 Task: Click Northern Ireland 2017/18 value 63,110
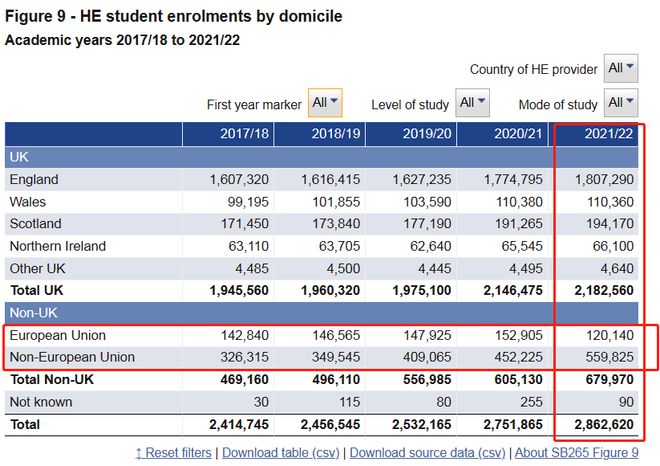tap(248, 246)
